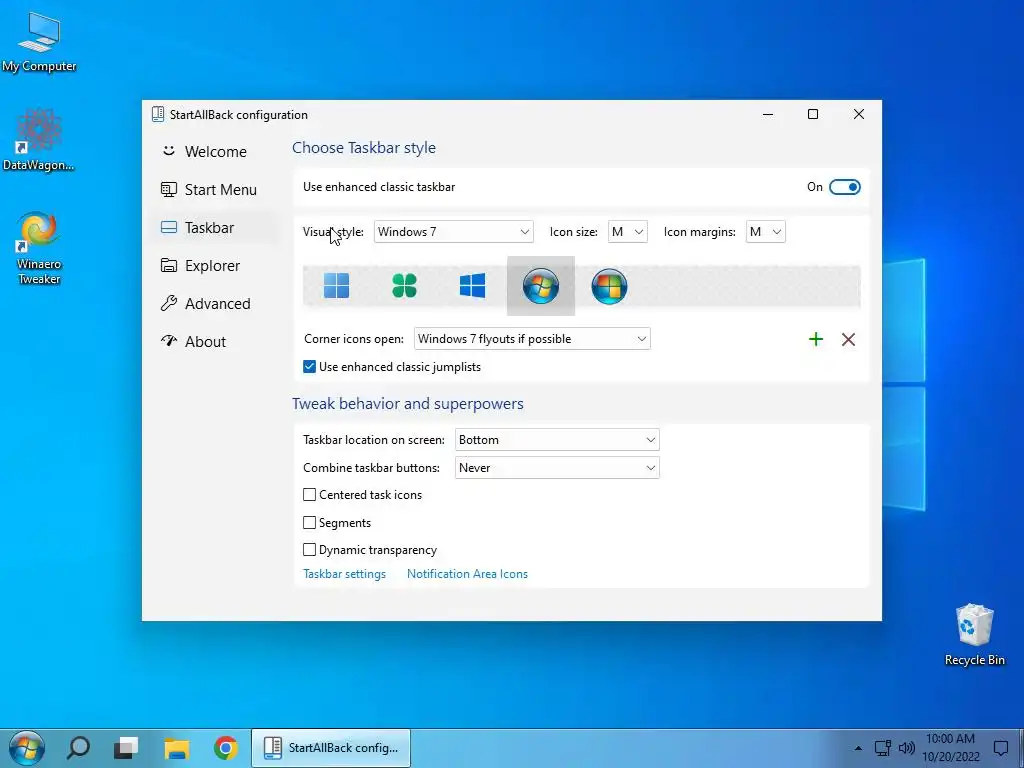Choose the green clover start button icon
Image resolution: width=1024 pixels, height=768 pixels.
click(x=404, y=285)
